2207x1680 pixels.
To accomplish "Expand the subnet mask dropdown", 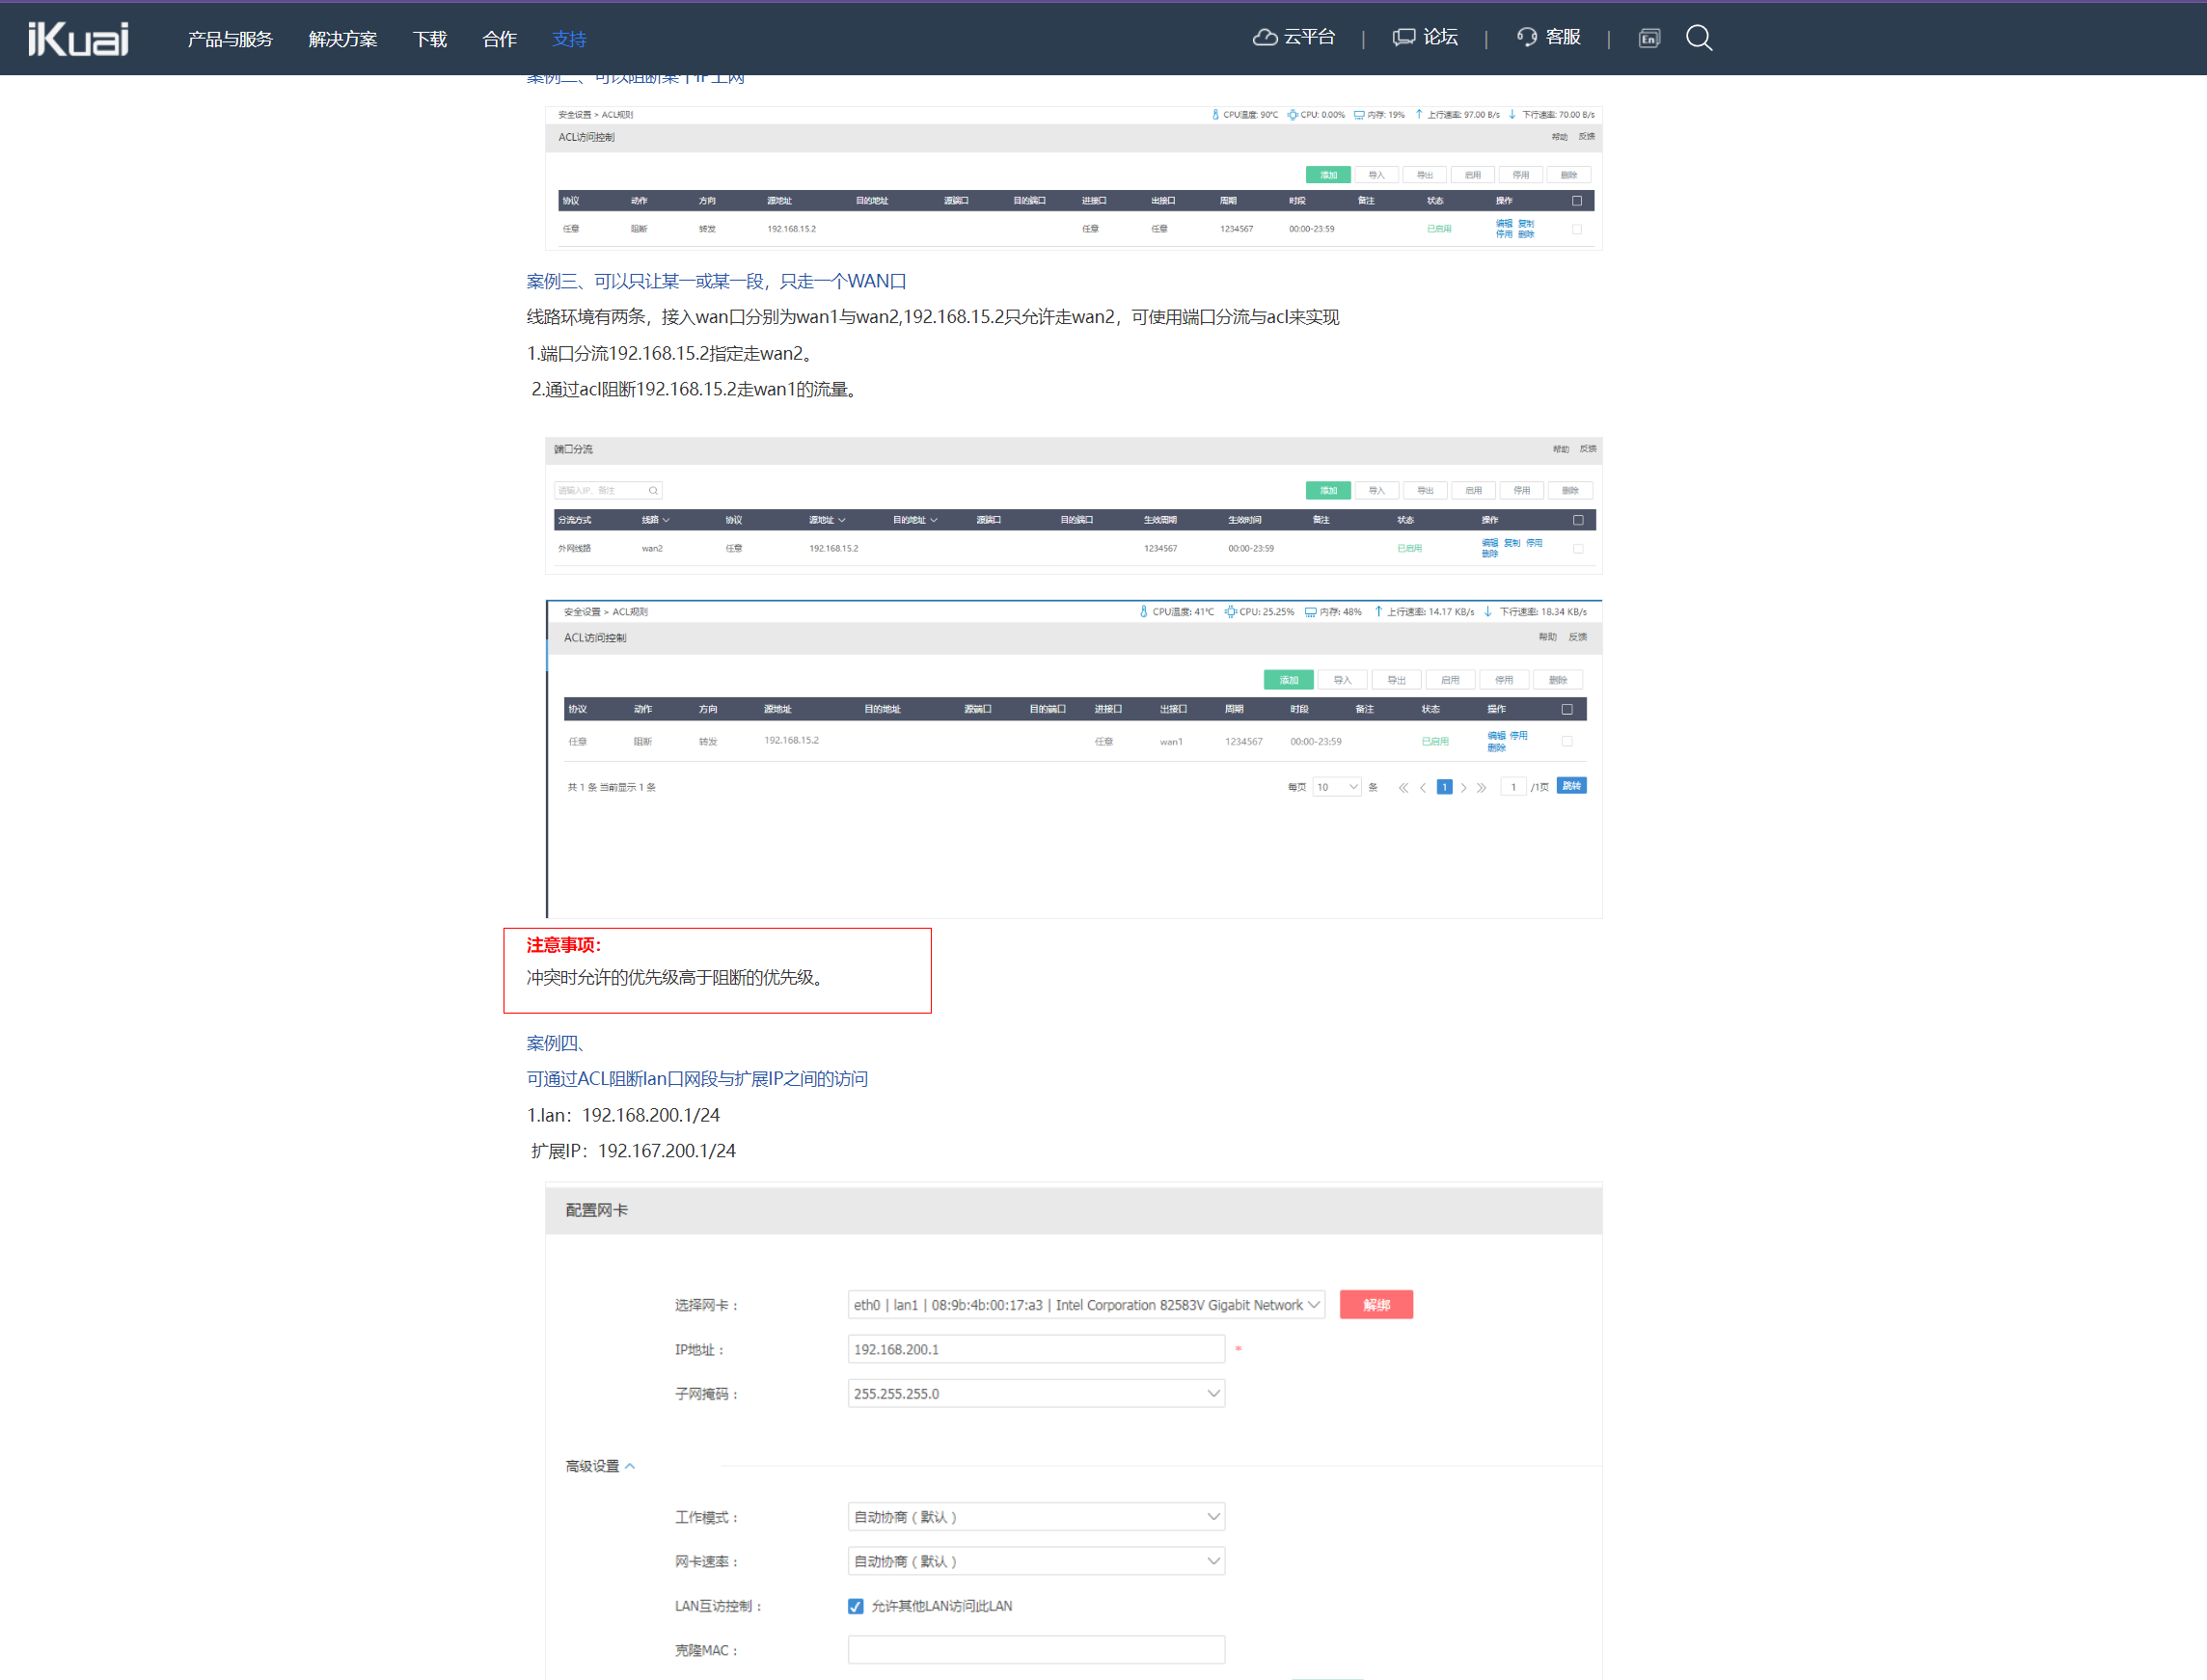I will 1035,1393.
